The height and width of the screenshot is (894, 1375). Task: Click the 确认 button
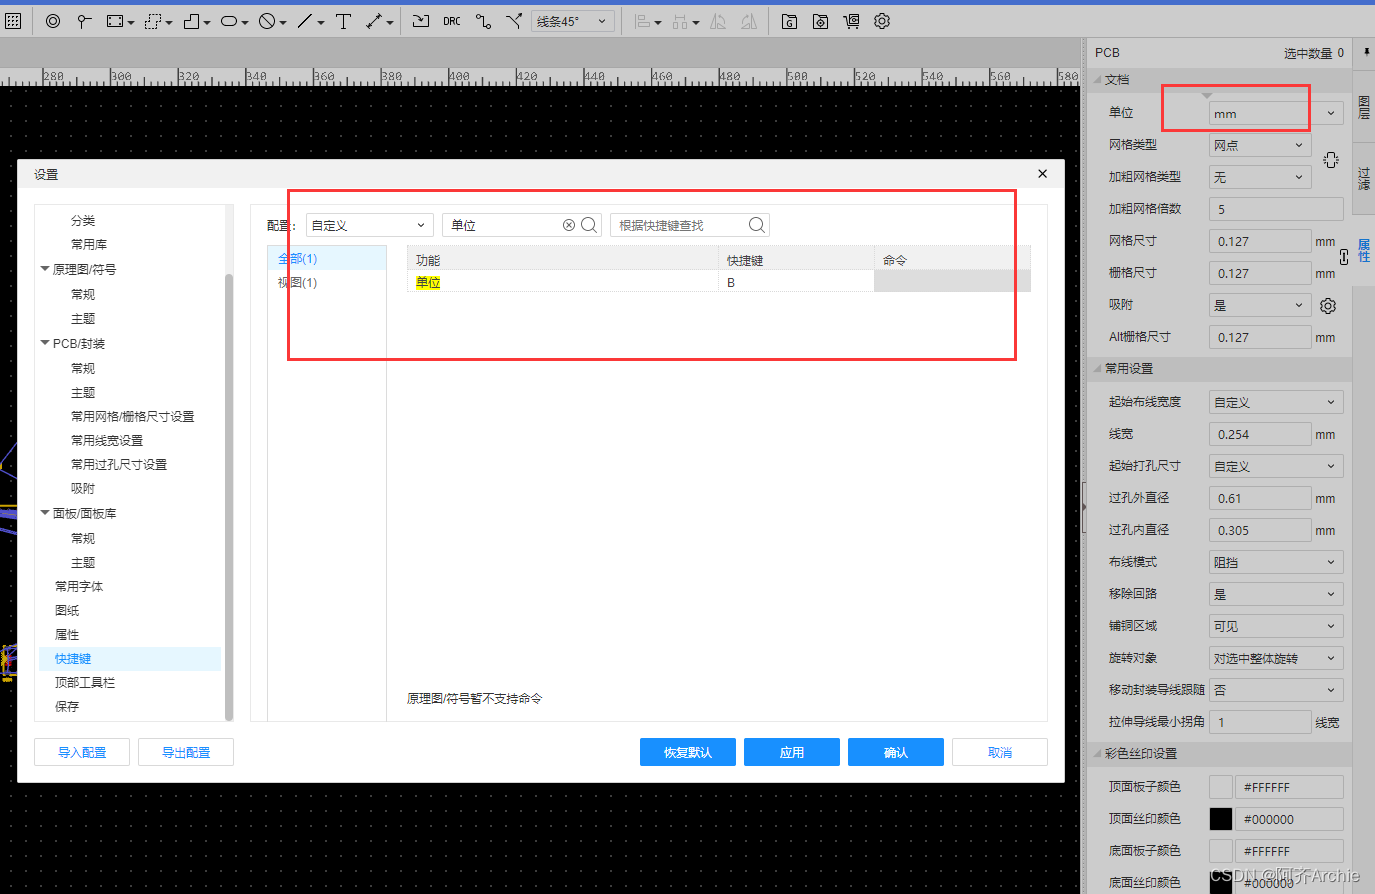pyautogui.click(x=896, y=752)
